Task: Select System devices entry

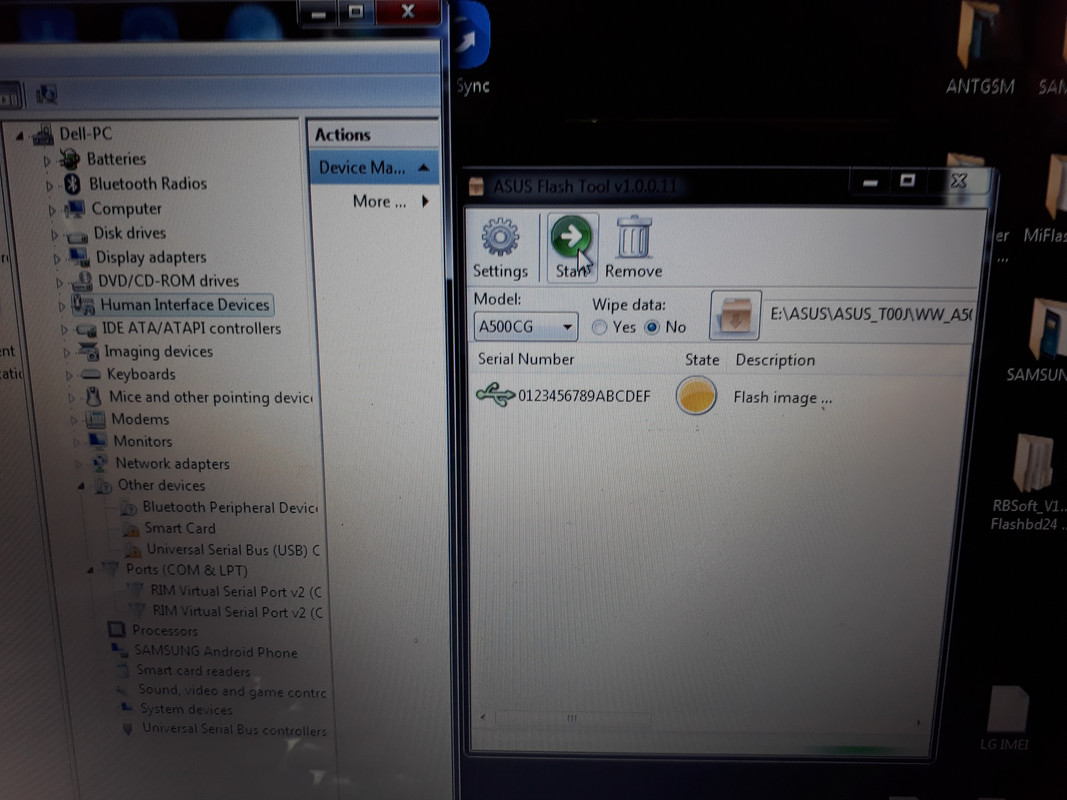Action: 186,709
